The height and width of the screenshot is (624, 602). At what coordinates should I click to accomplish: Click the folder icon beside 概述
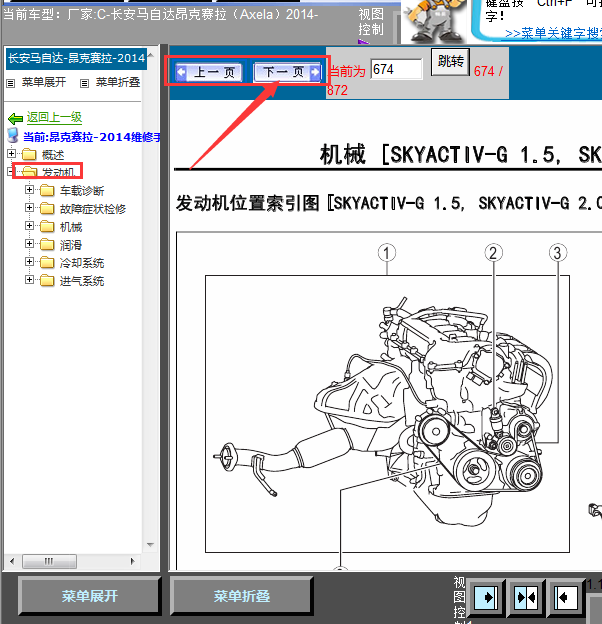point(29,154)
